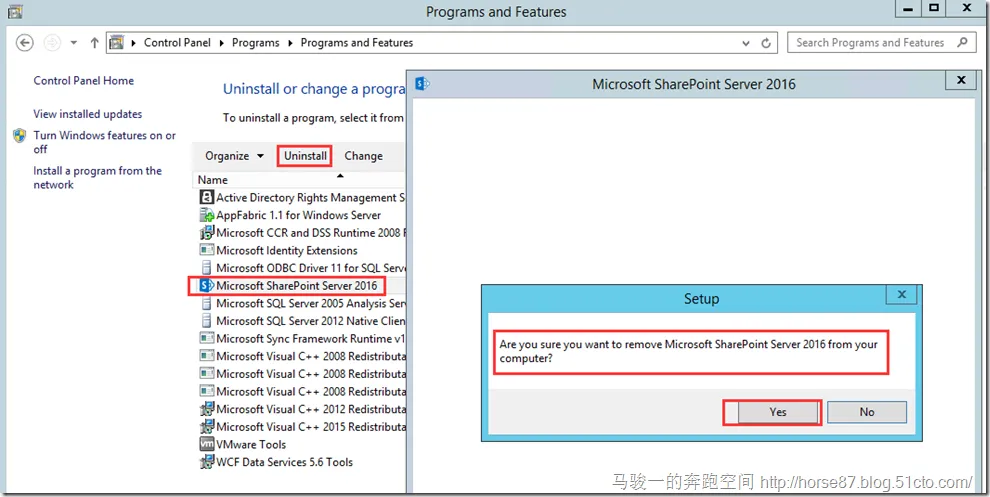Open Turn Windows features on or off

[x=104, y=142]
